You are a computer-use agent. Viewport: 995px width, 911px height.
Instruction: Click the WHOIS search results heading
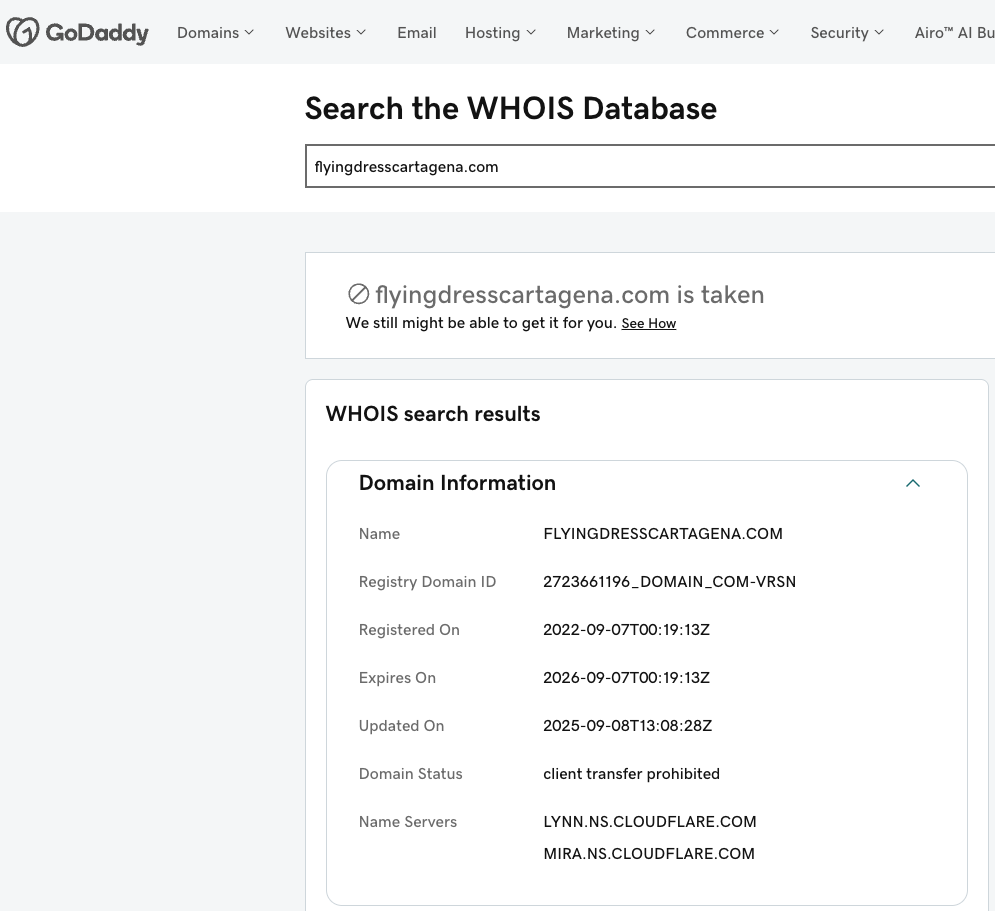pos(433,414)
